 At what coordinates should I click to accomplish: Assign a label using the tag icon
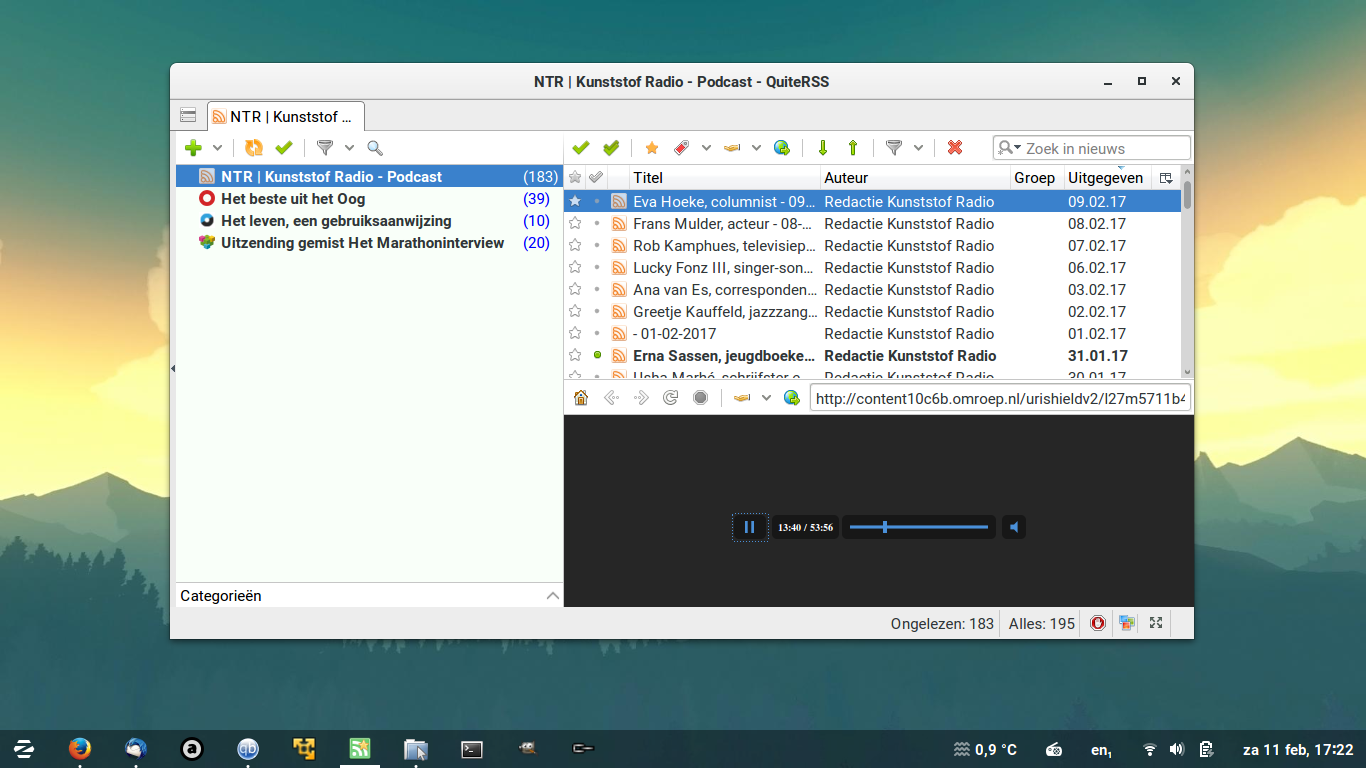pos(682,148)
